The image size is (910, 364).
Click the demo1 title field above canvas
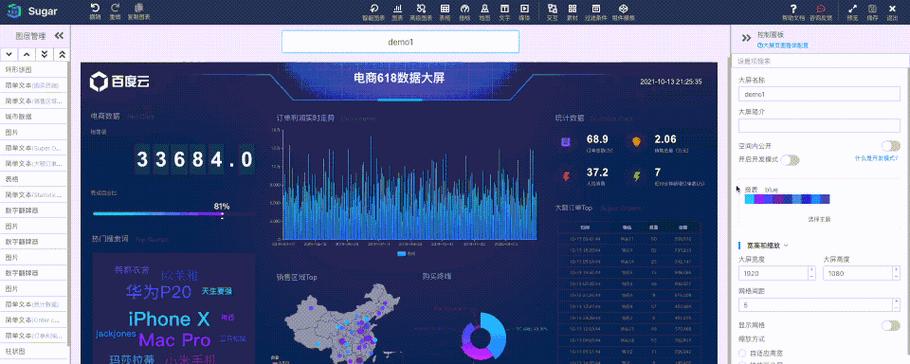[400, 42]
